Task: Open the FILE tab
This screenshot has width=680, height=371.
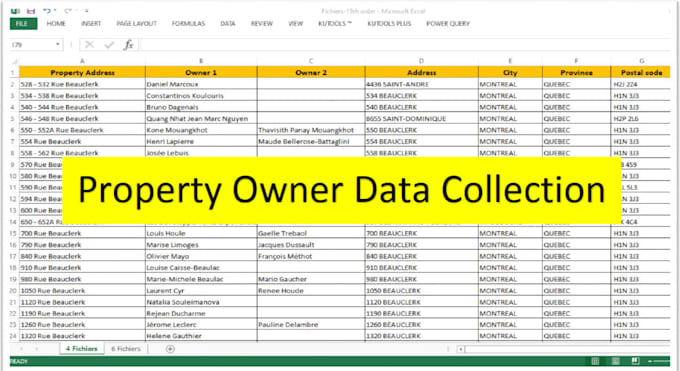Action: (23, 23)
